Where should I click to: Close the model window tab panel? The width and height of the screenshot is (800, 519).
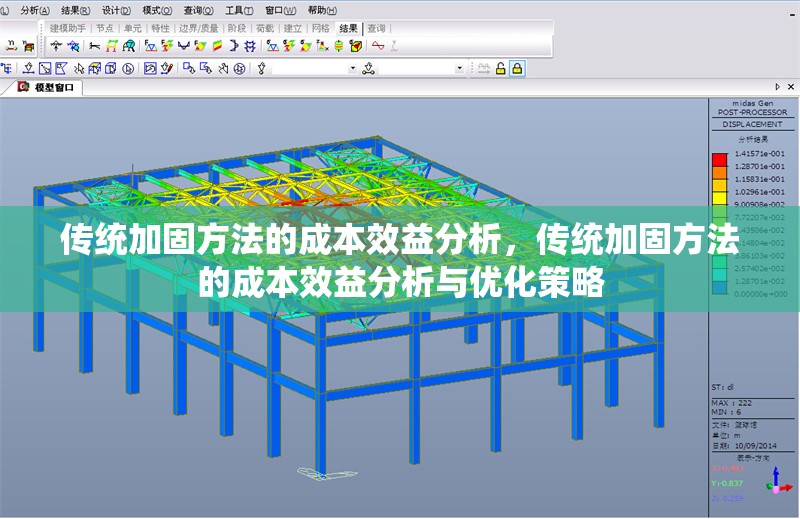(x=792, y=88)
